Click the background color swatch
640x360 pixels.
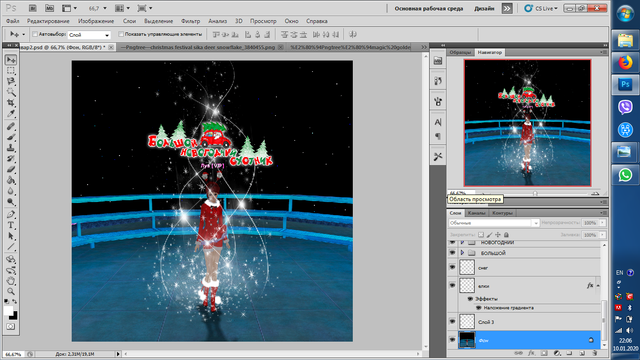pyautogui.click(x=14, y=316)
